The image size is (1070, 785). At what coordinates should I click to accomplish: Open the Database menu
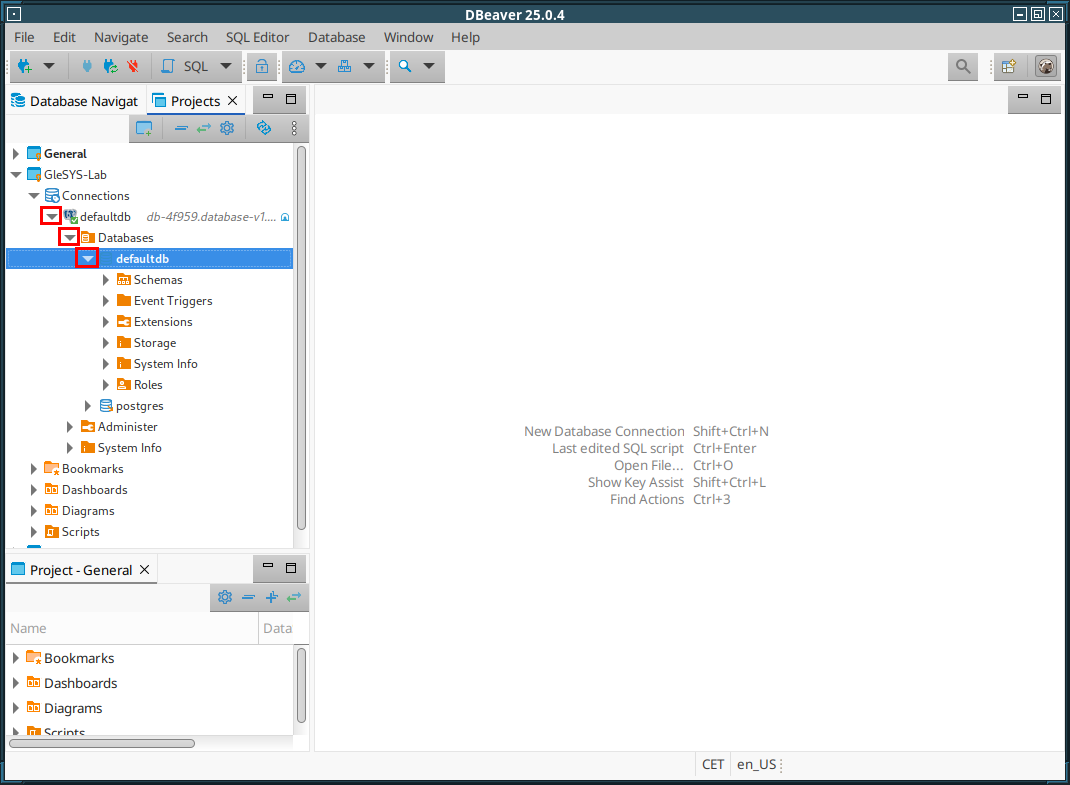336,38
